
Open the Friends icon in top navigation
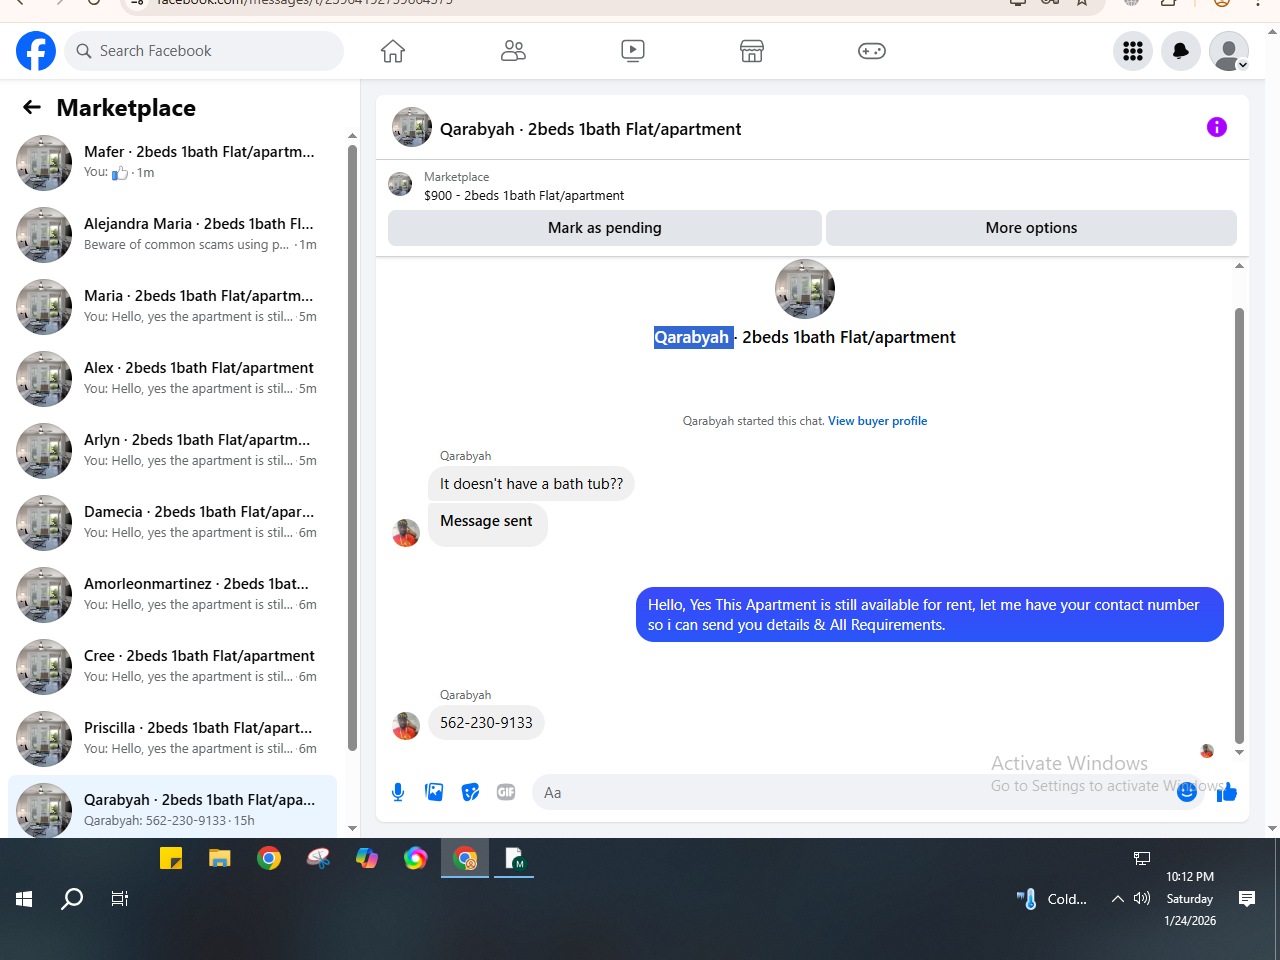(x=513, y=51)
